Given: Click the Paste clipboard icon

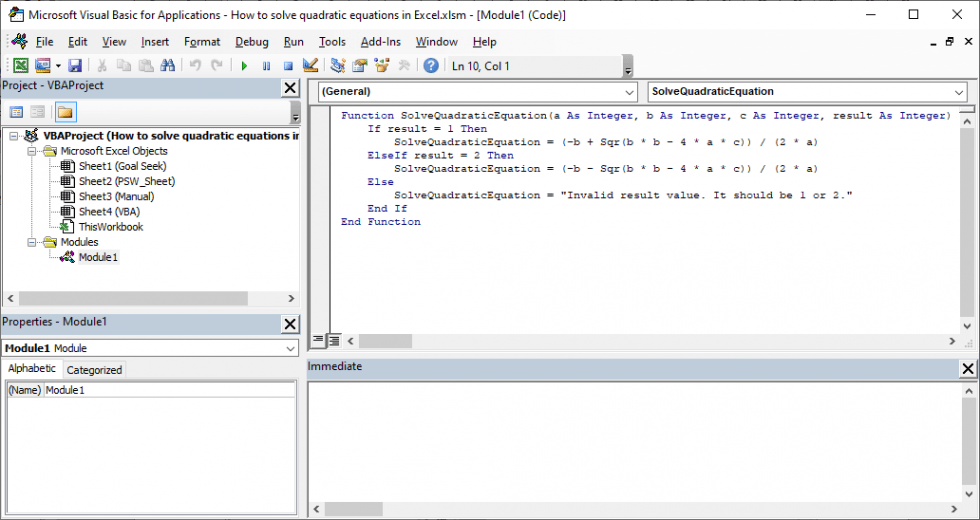Looking at the screenshot, I should pyautogui.click(x=146, y=66).
